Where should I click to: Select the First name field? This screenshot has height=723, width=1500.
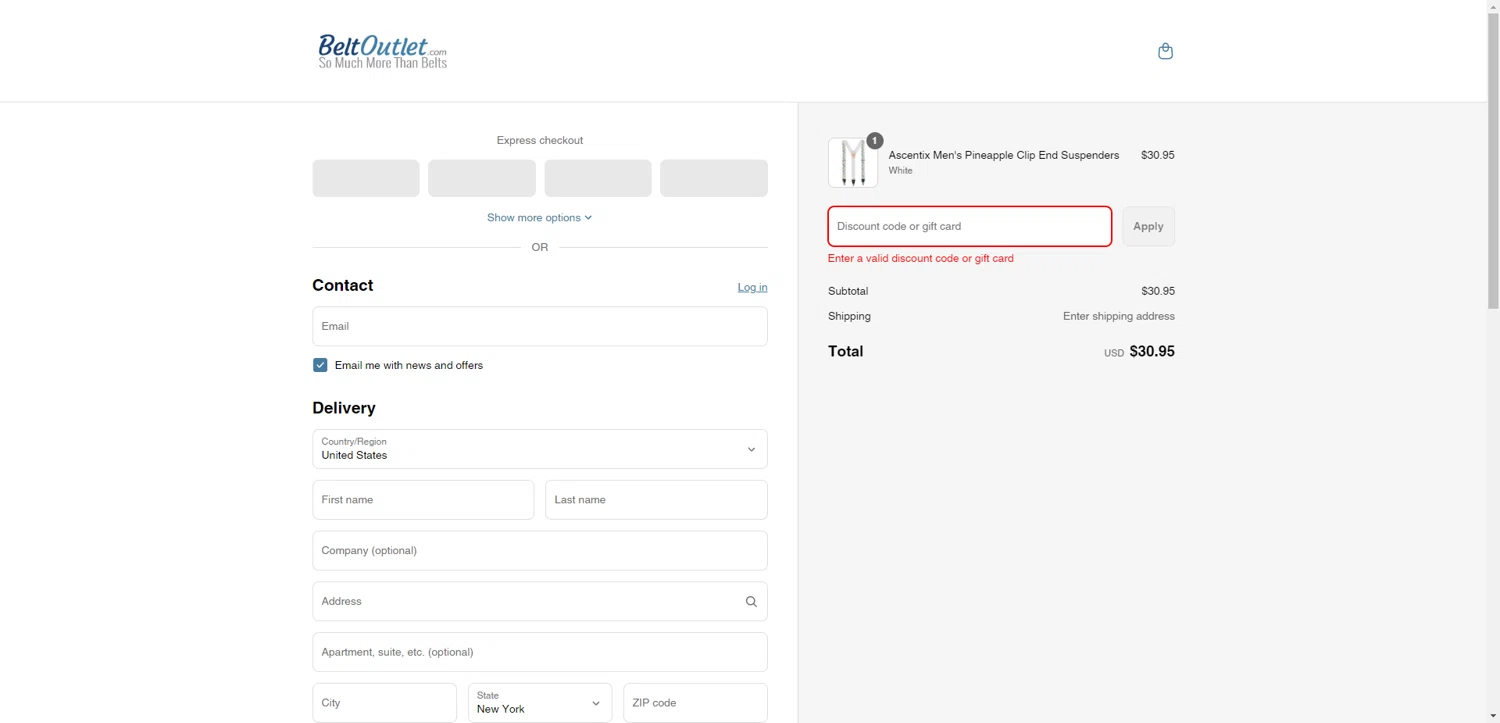[x=423, y=500]
